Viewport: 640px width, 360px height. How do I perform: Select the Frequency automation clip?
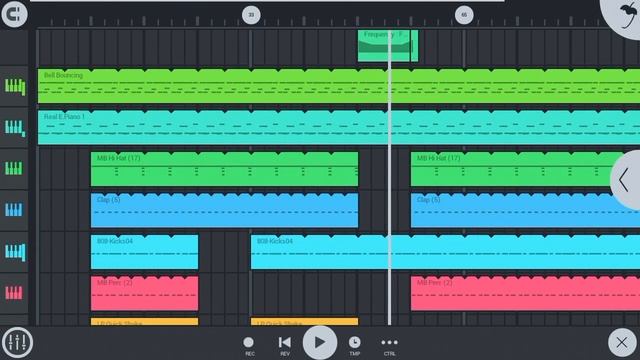point(388,46)
